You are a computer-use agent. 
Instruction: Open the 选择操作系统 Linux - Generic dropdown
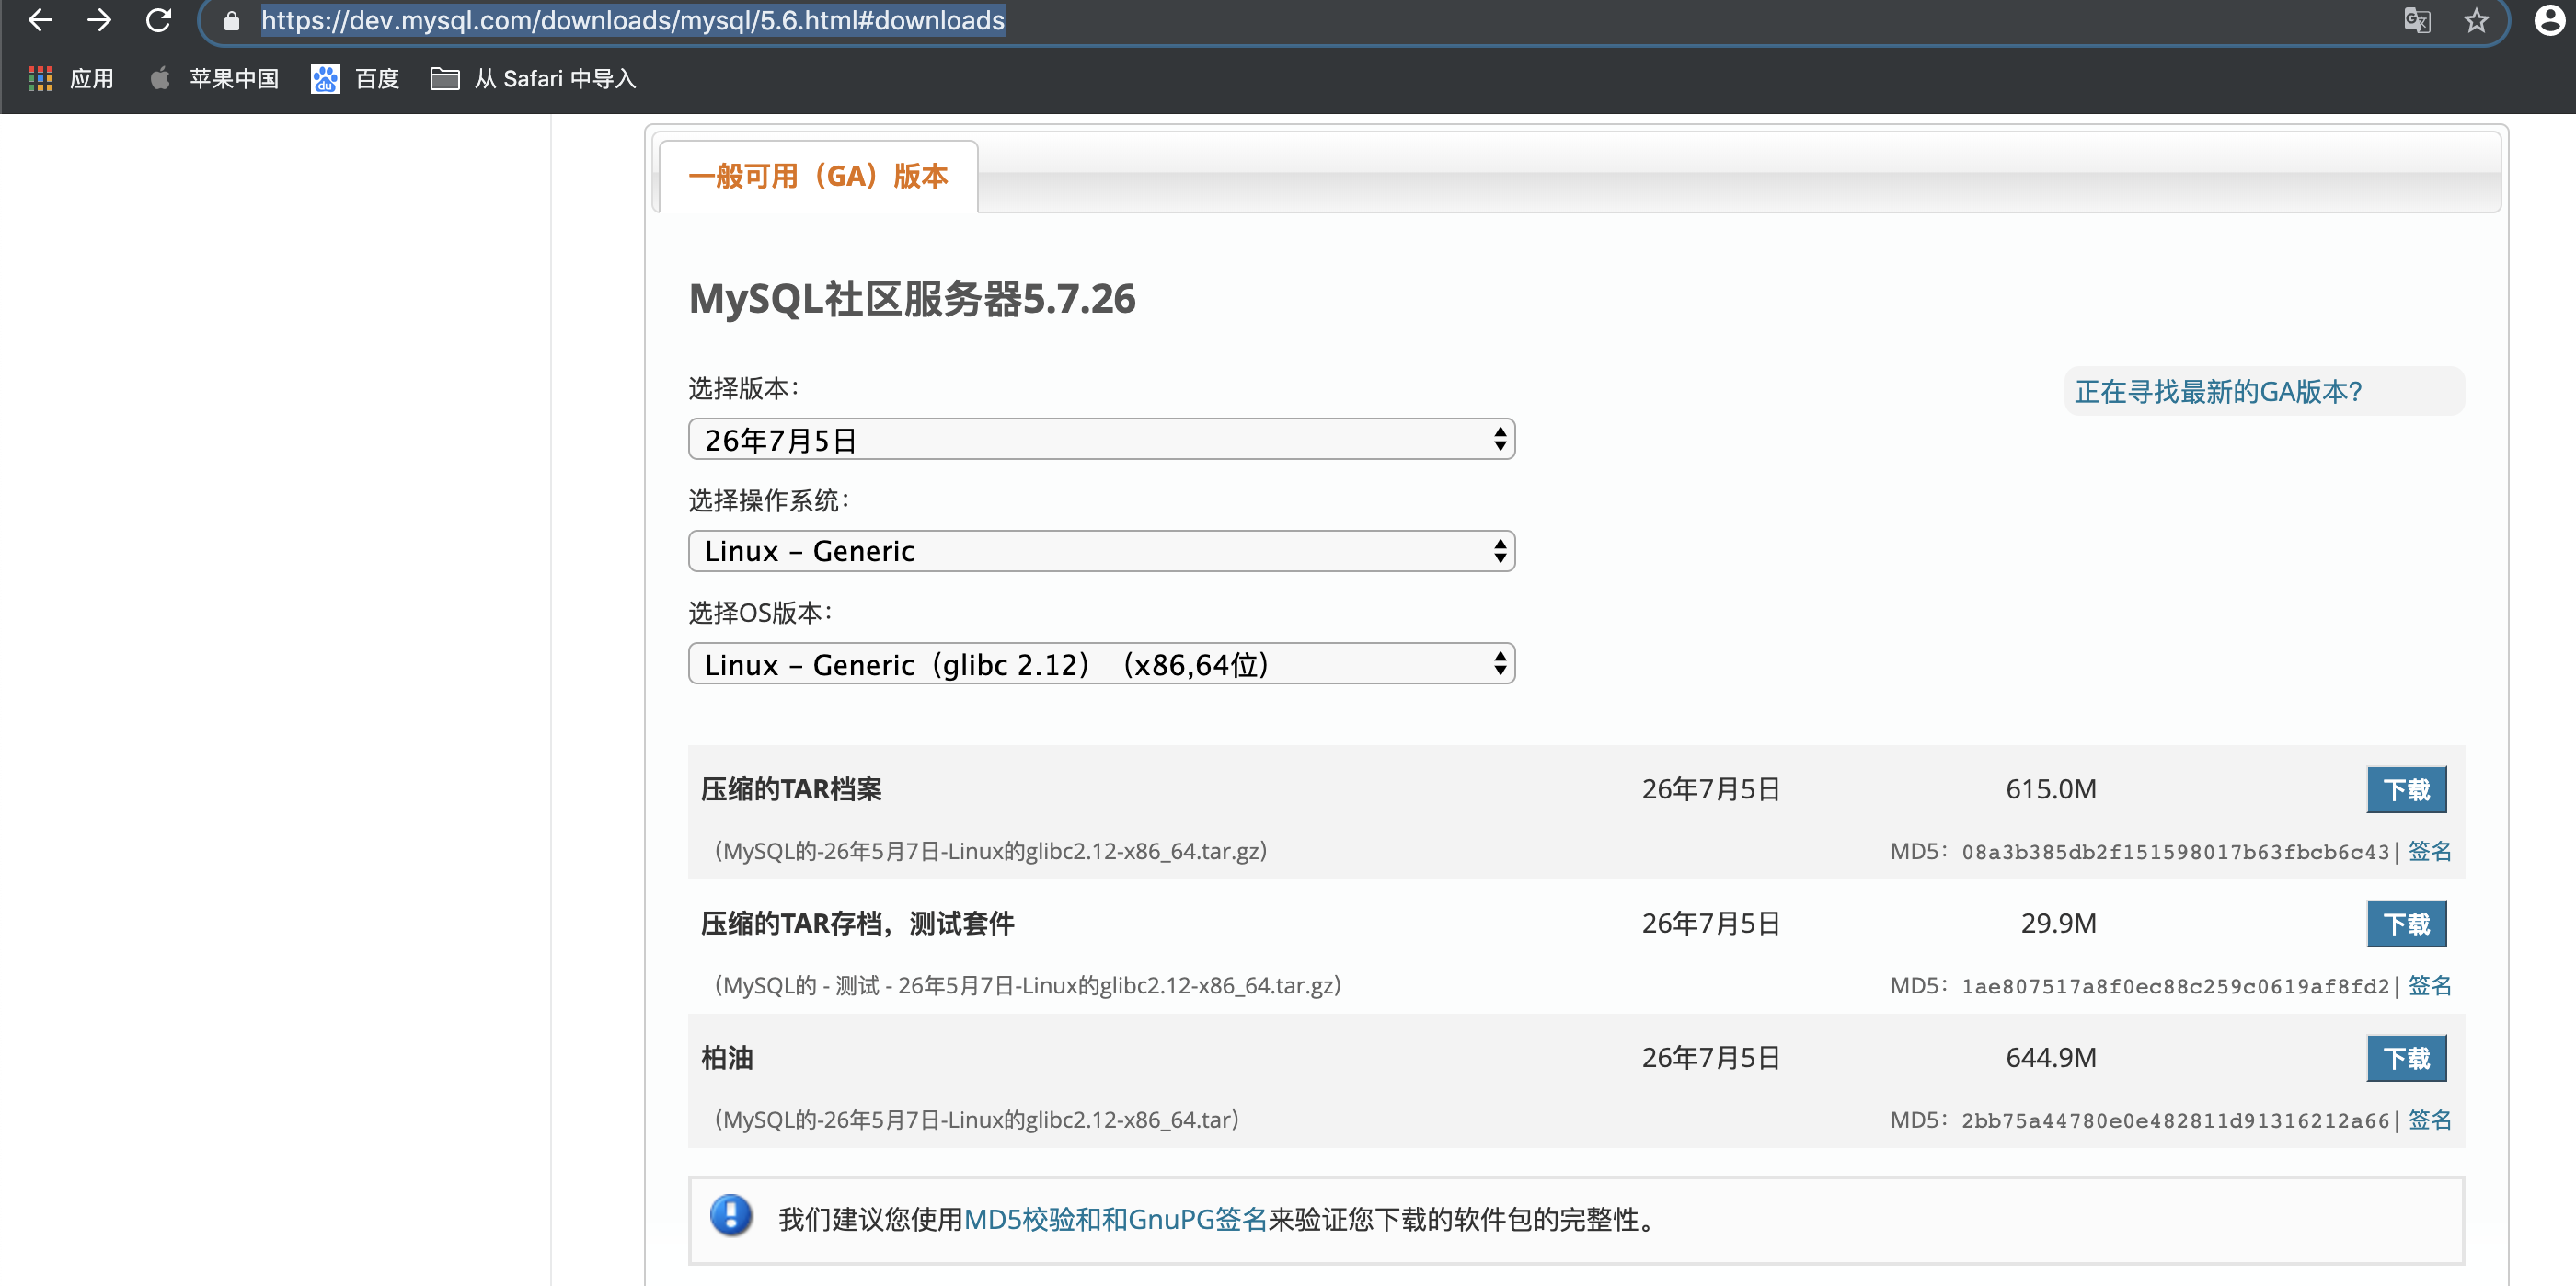[1101, 552]
